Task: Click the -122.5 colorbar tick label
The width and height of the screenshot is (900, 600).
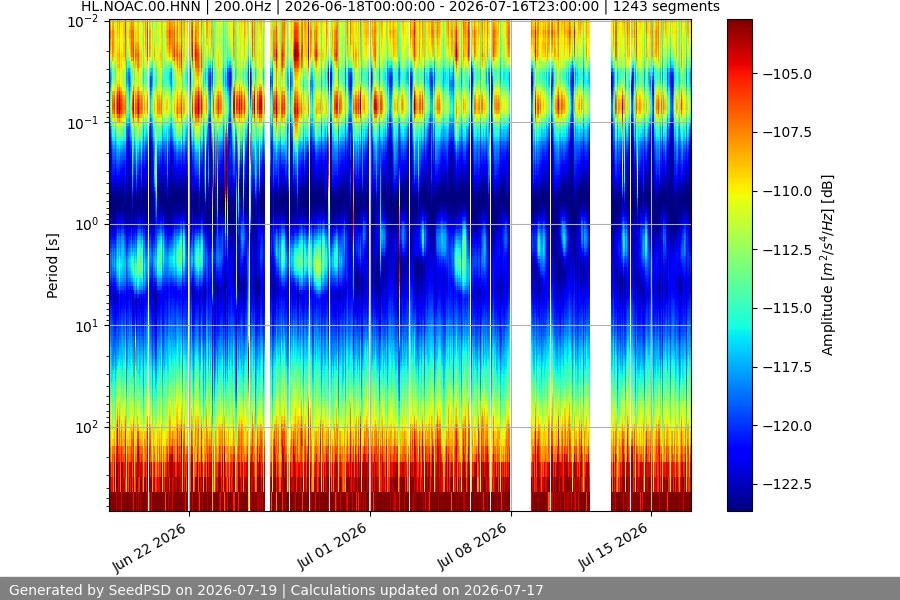Action: (x=788, y=484)
